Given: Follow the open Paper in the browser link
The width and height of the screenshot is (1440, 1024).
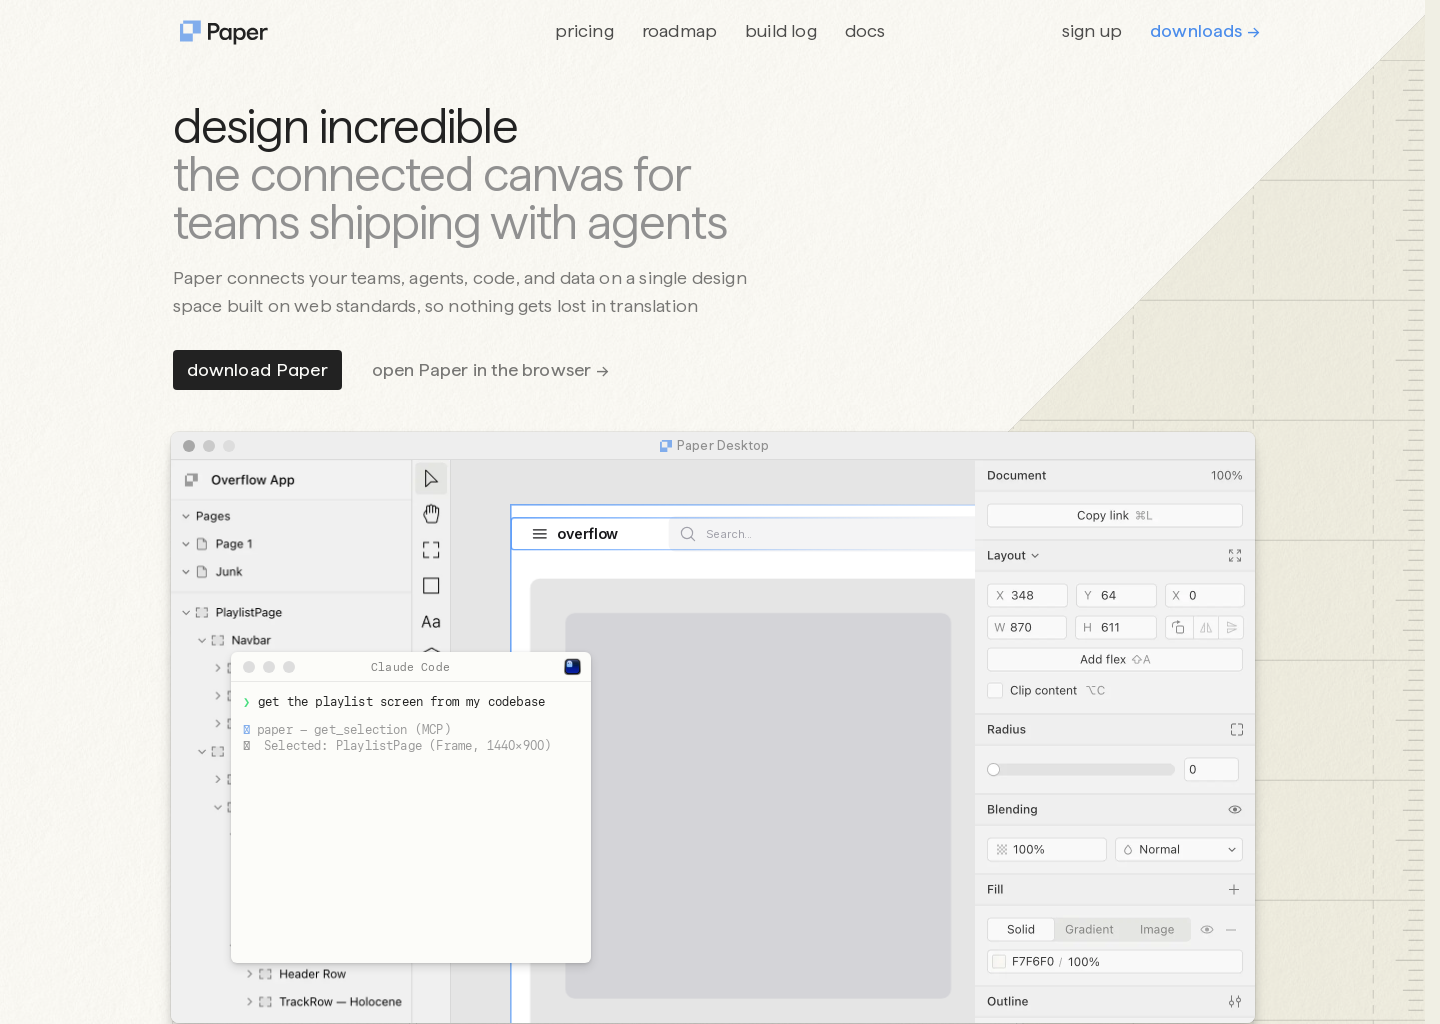Looking at the screenshot, I should [x=490, y=371].
